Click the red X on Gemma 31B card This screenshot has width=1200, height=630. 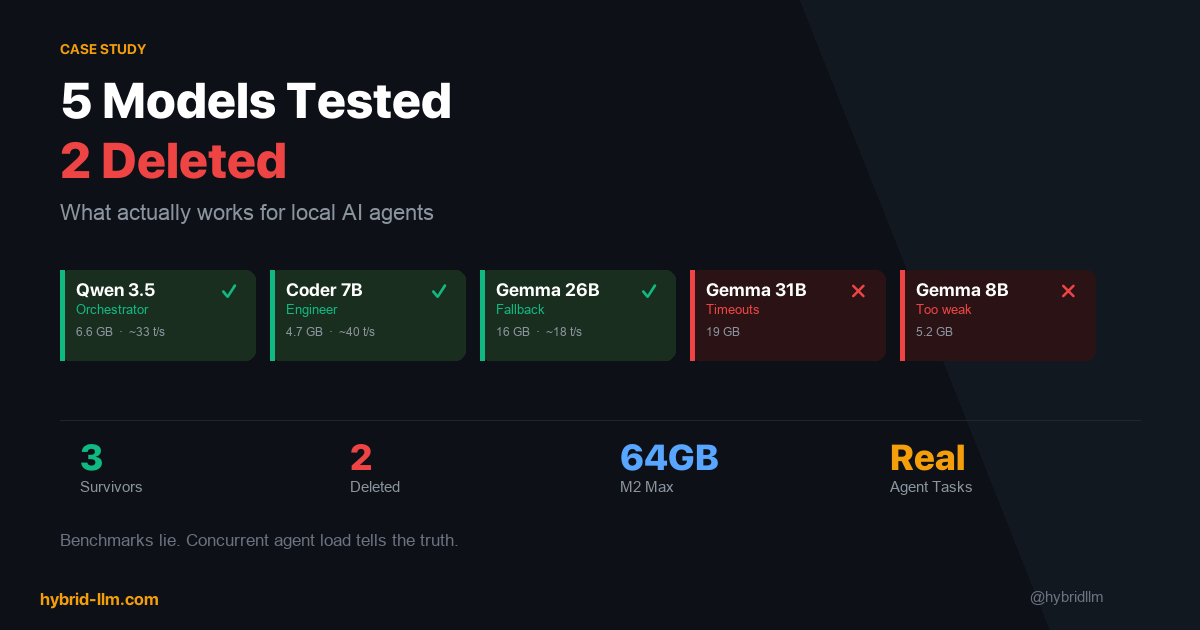pyautogui.click(x=858, y=291)
